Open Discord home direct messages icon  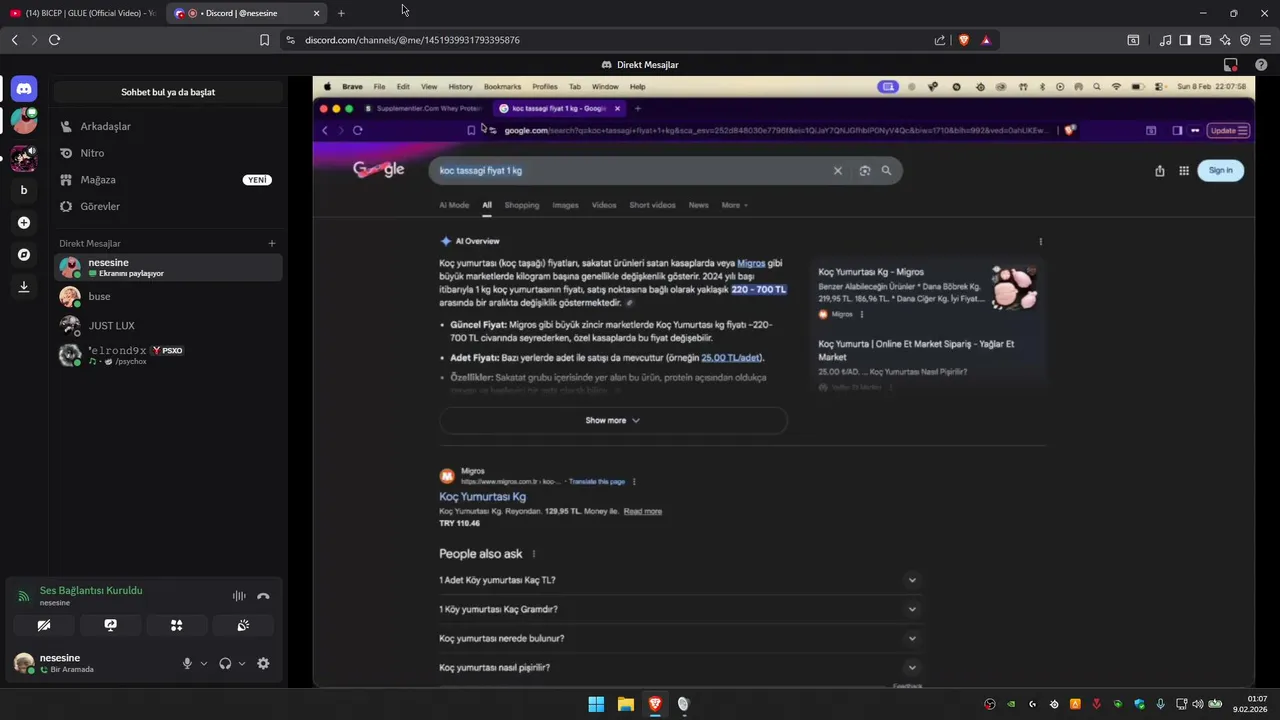click(24, 89)
